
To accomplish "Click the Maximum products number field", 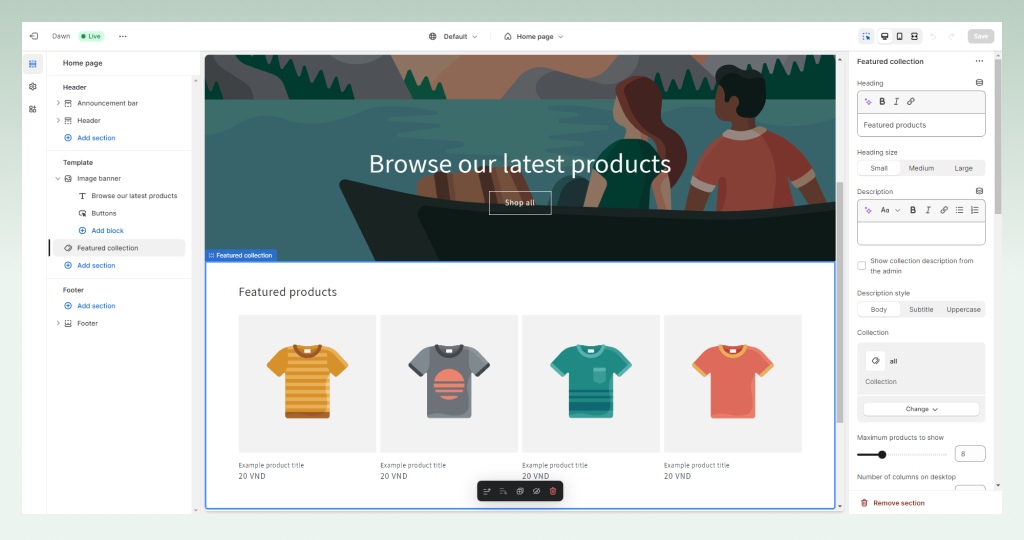I will [970, 454].
